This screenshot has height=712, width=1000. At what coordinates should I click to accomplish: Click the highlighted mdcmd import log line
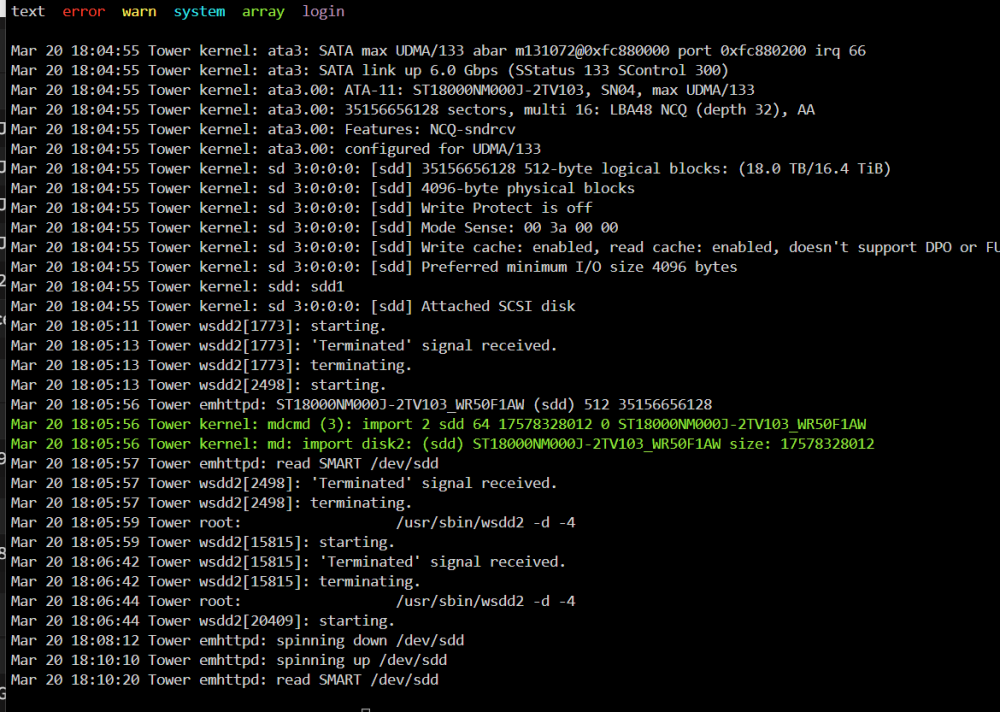click(x=438, y=424)
